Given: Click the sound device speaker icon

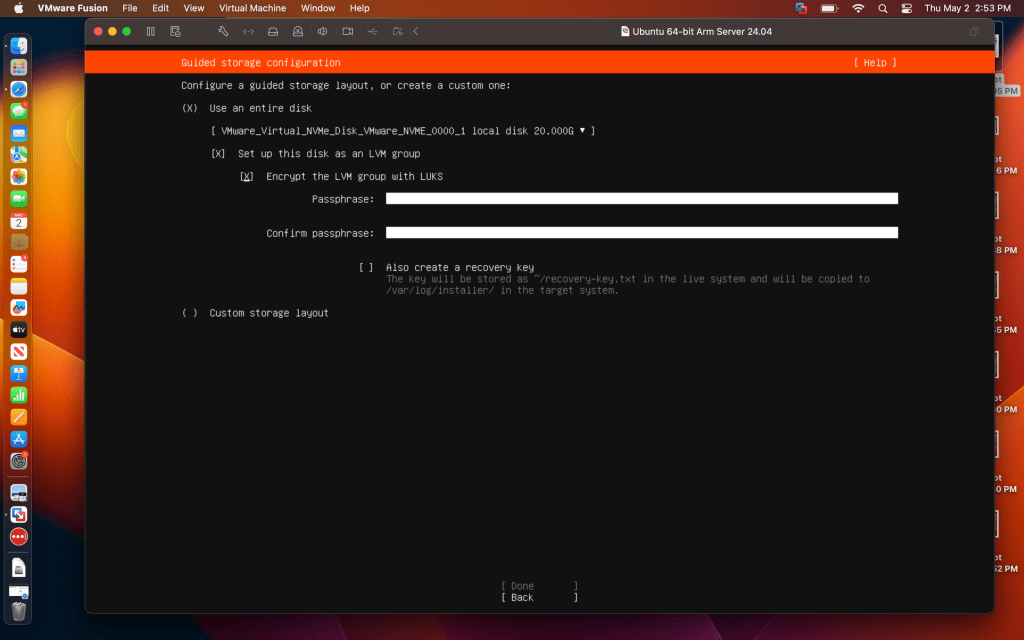Looking at the screenshot, I should click(322, 31).
